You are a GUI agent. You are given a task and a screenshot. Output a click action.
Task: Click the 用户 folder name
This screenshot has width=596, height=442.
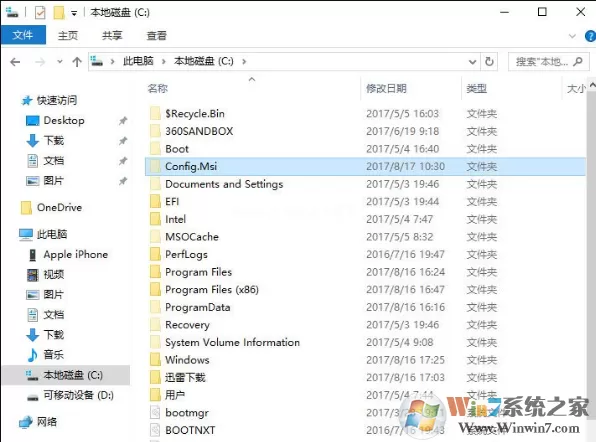tap(175, 395)
